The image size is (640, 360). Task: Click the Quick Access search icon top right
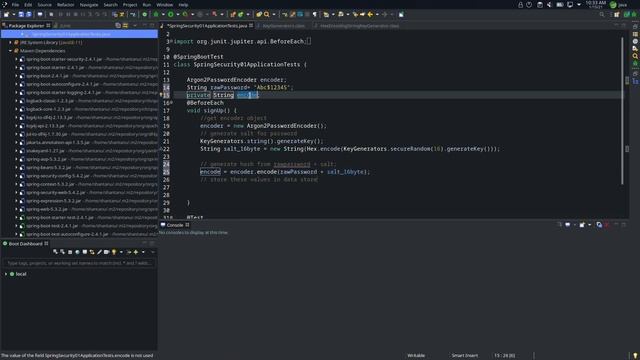pyautogui.click(x=602, y=14)
